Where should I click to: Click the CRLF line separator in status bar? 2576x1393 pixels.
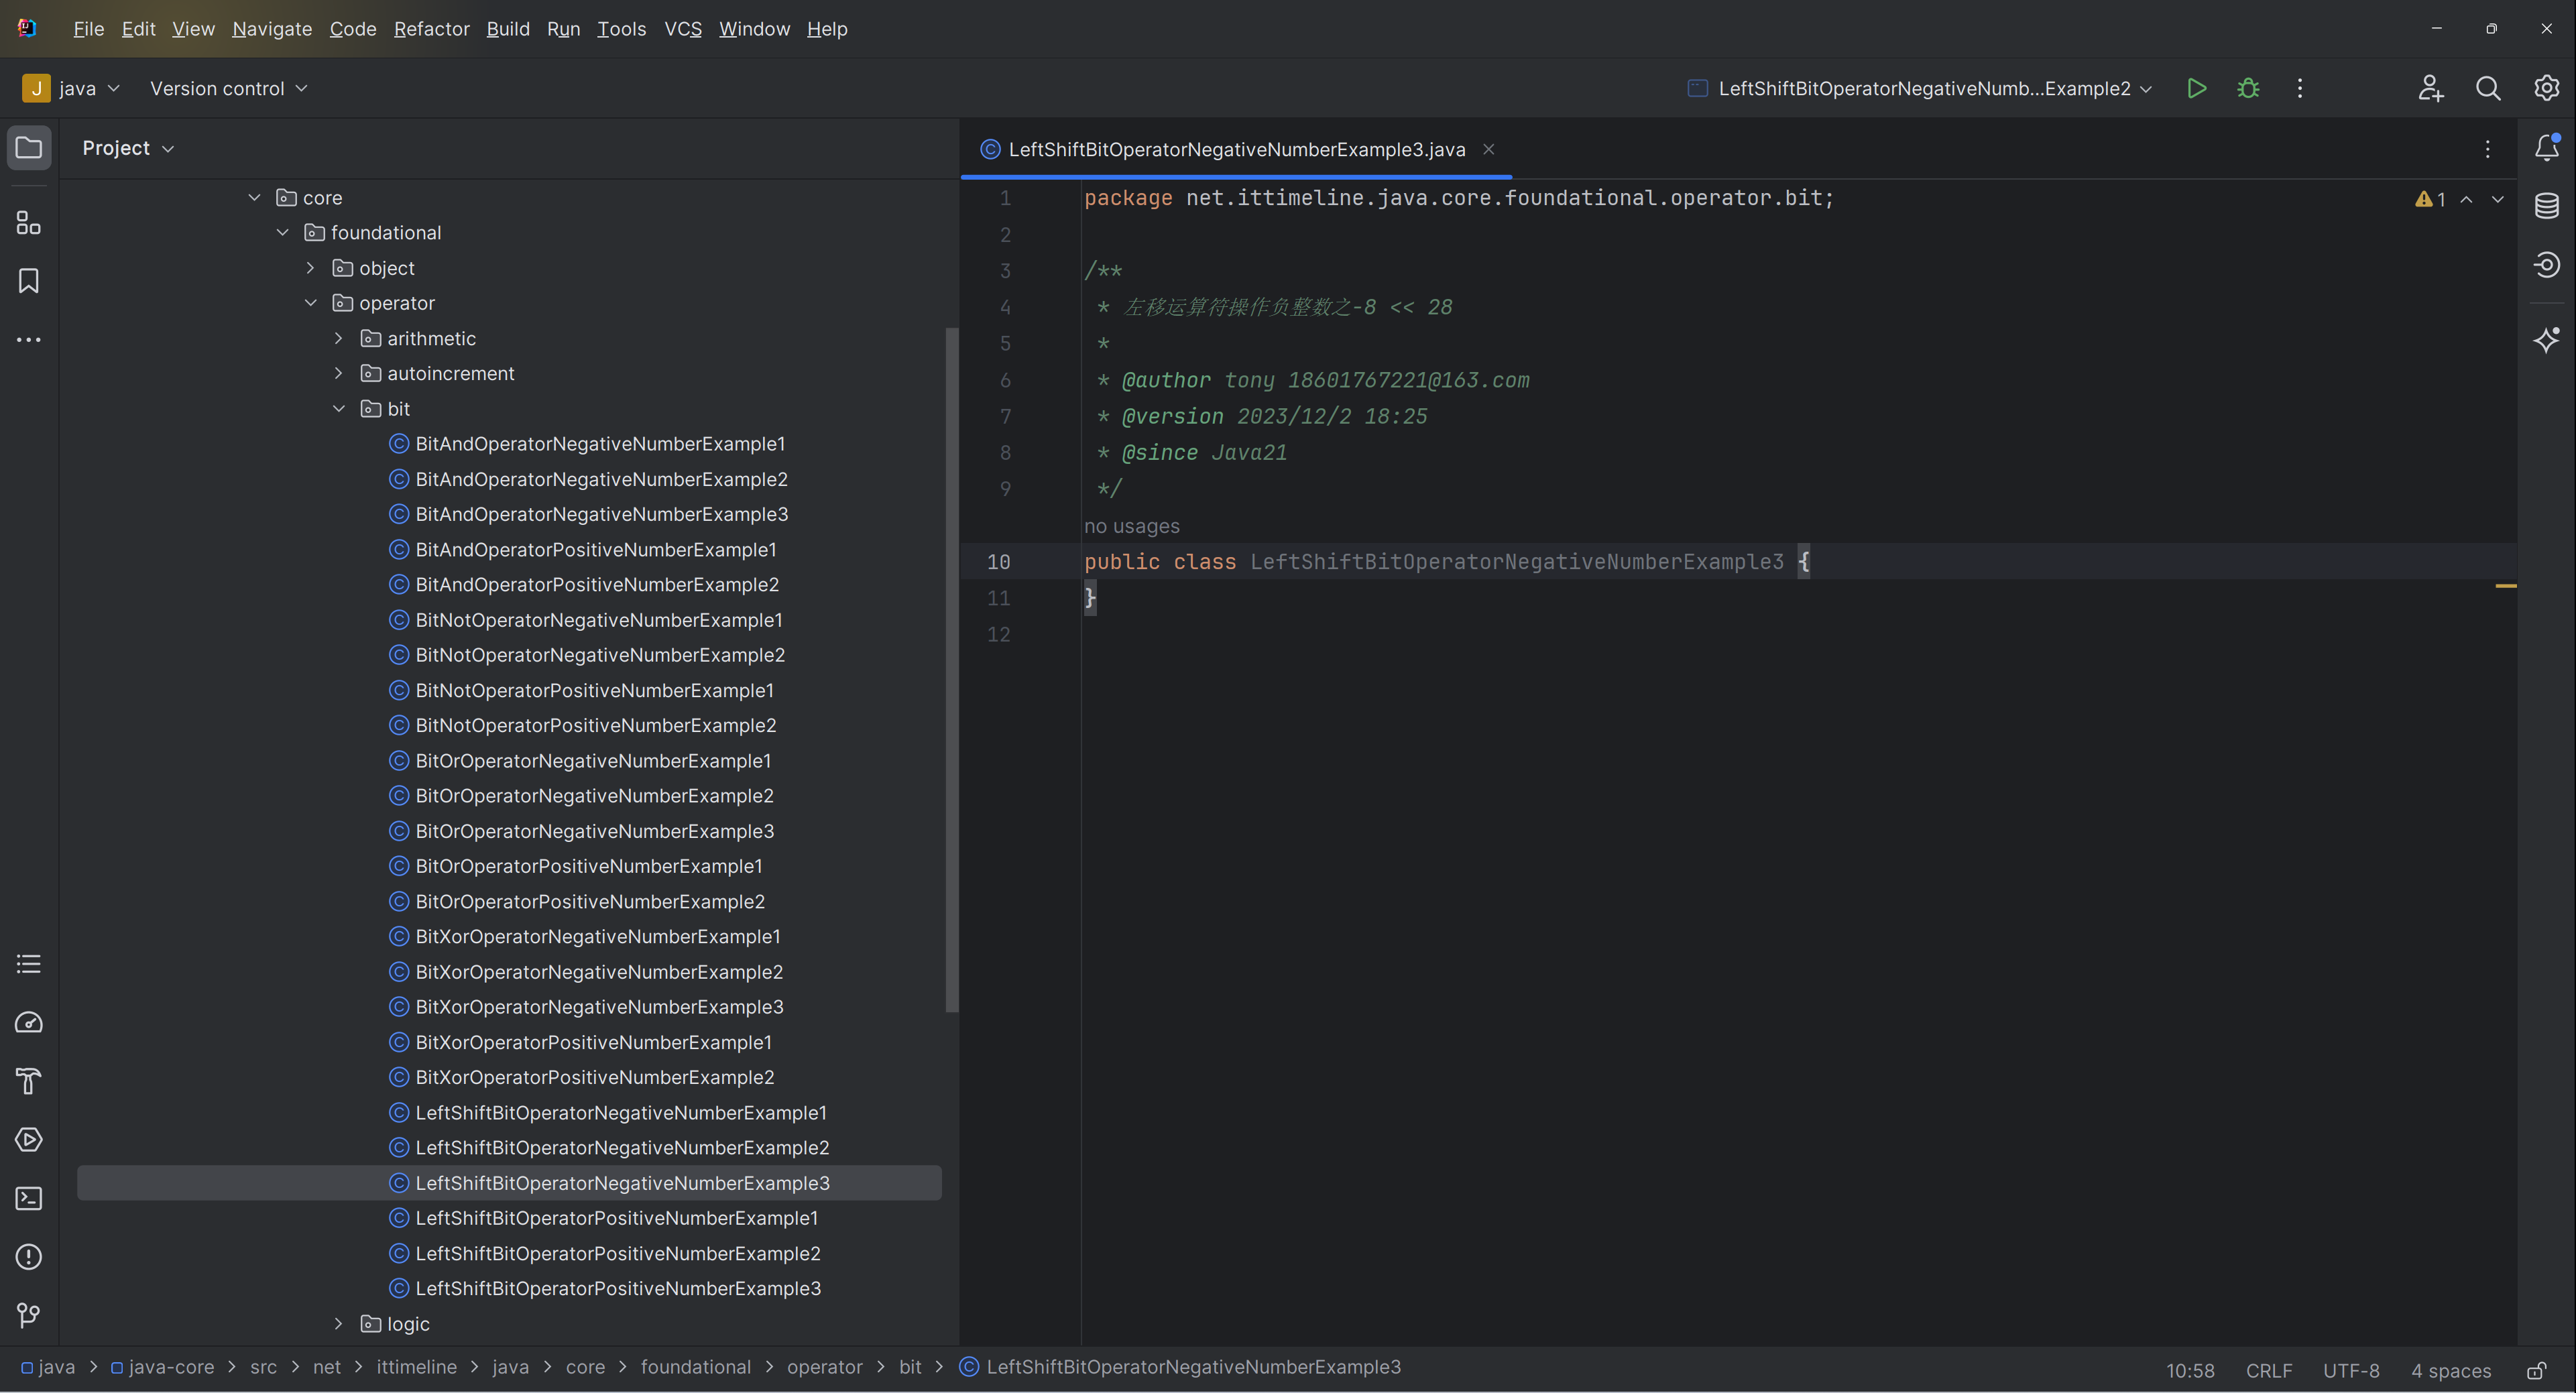[x=2268, y=1370]
